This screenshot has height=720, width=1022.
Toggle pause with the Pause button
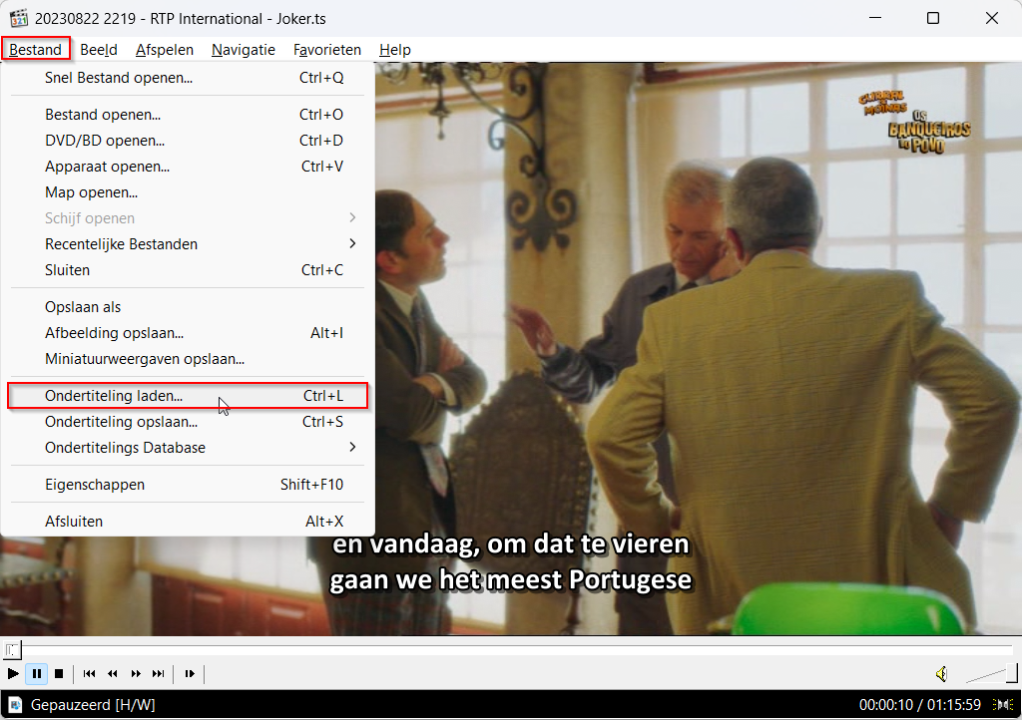click(37, 674)
